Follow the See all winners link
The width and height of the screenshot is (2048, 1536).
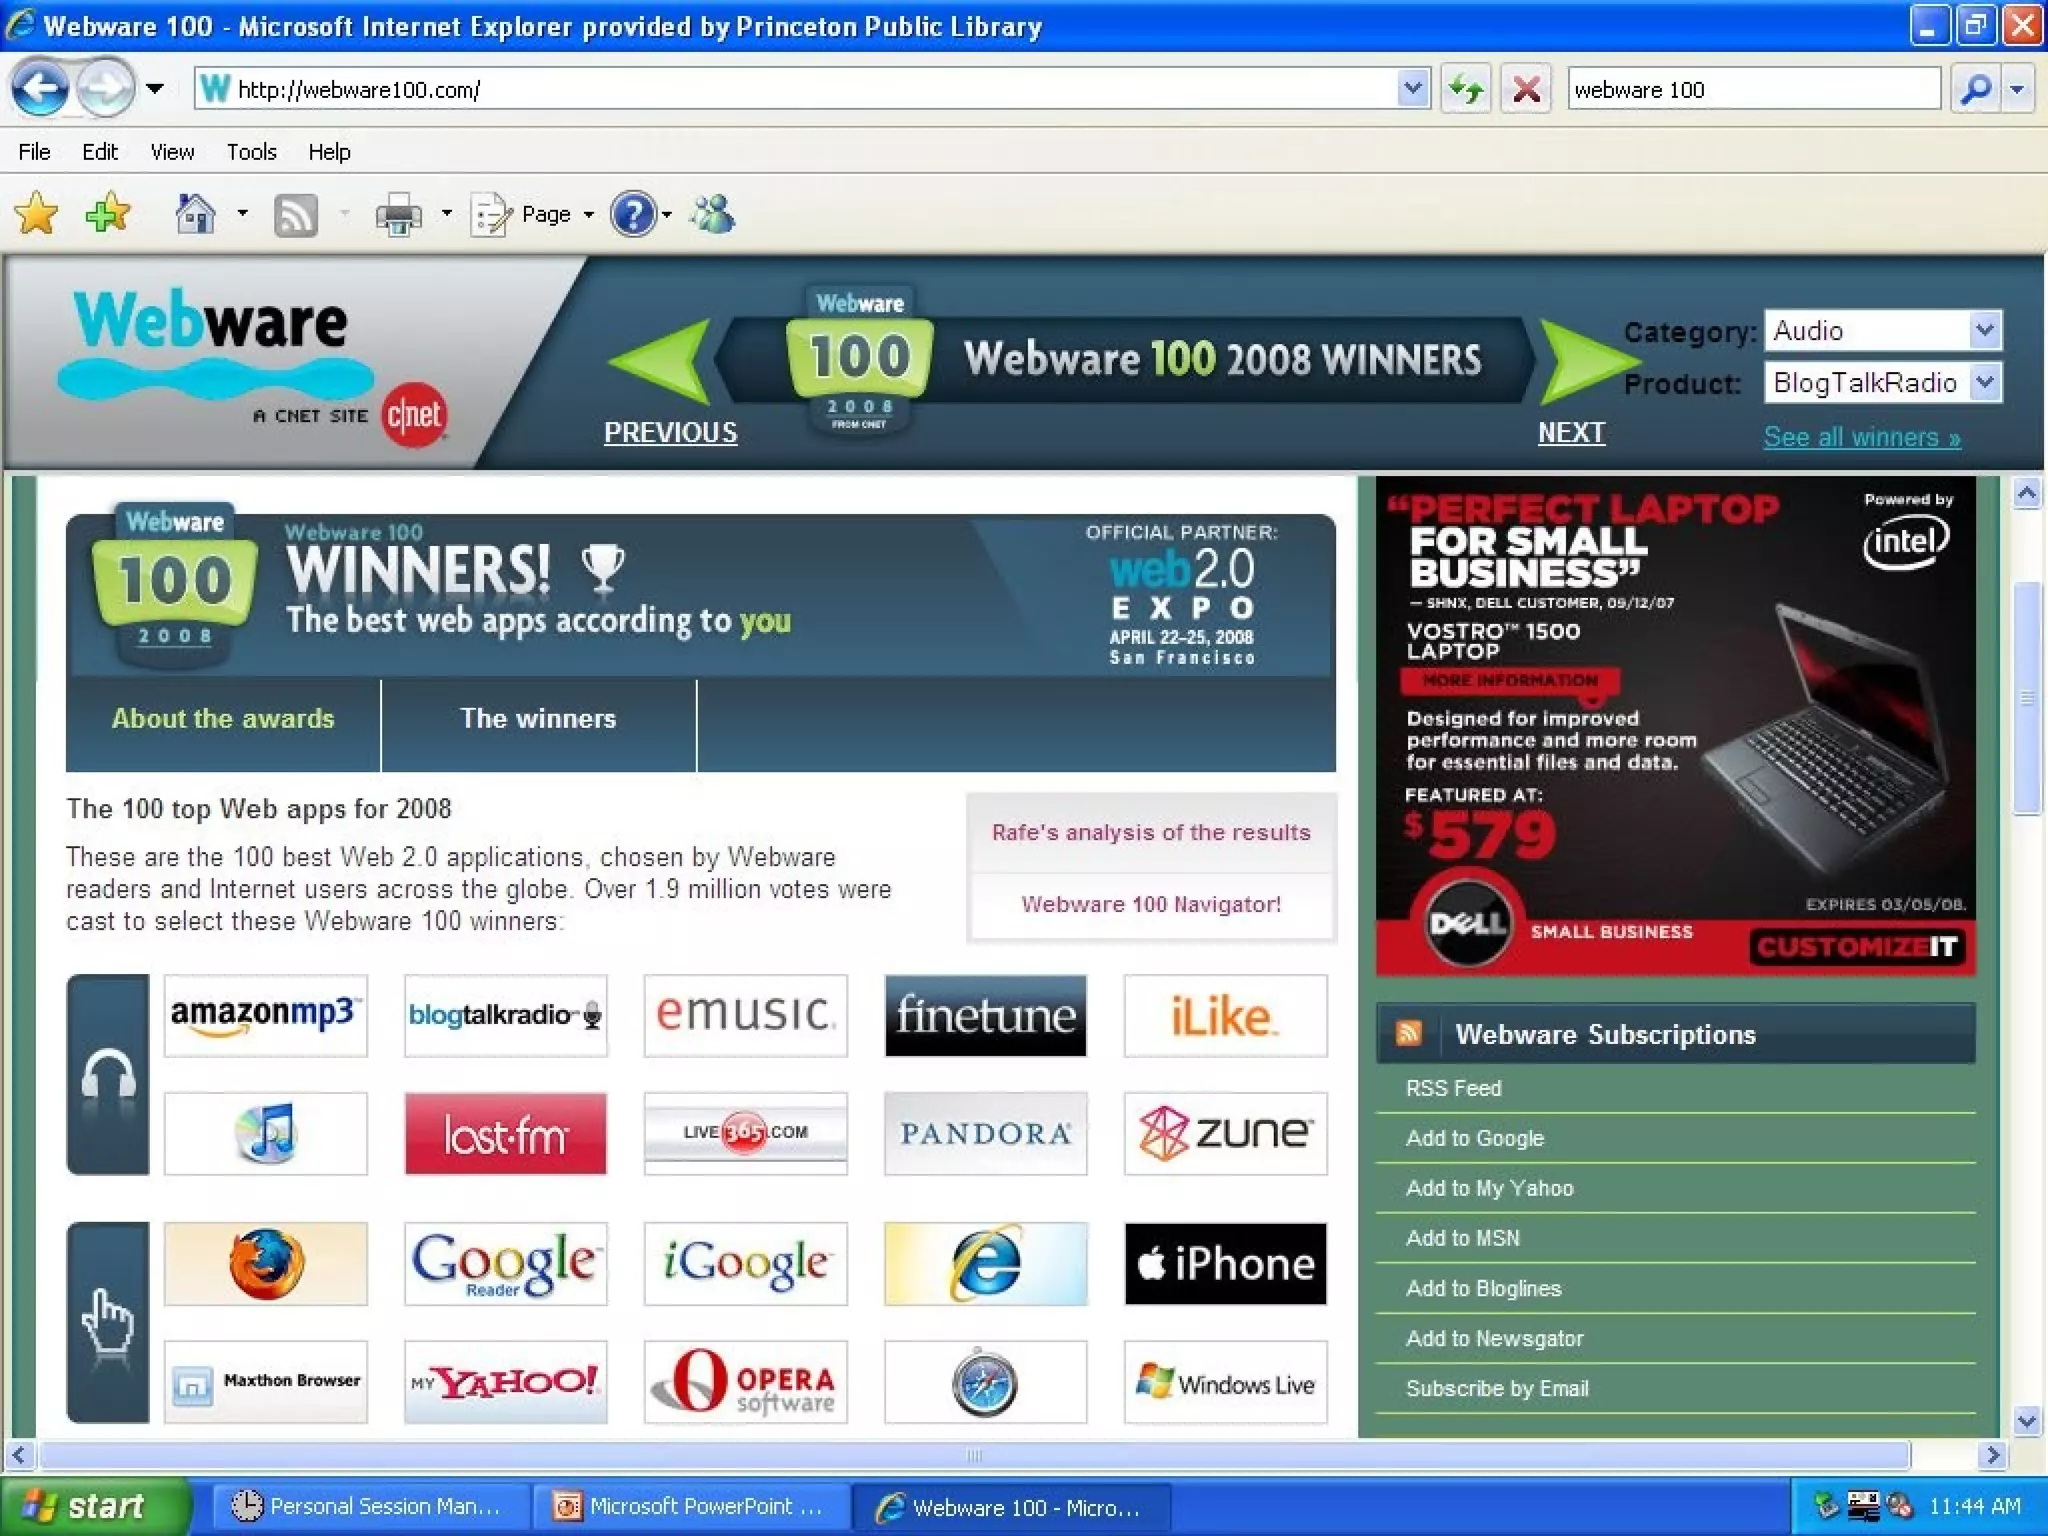[x=1861, y=437]
